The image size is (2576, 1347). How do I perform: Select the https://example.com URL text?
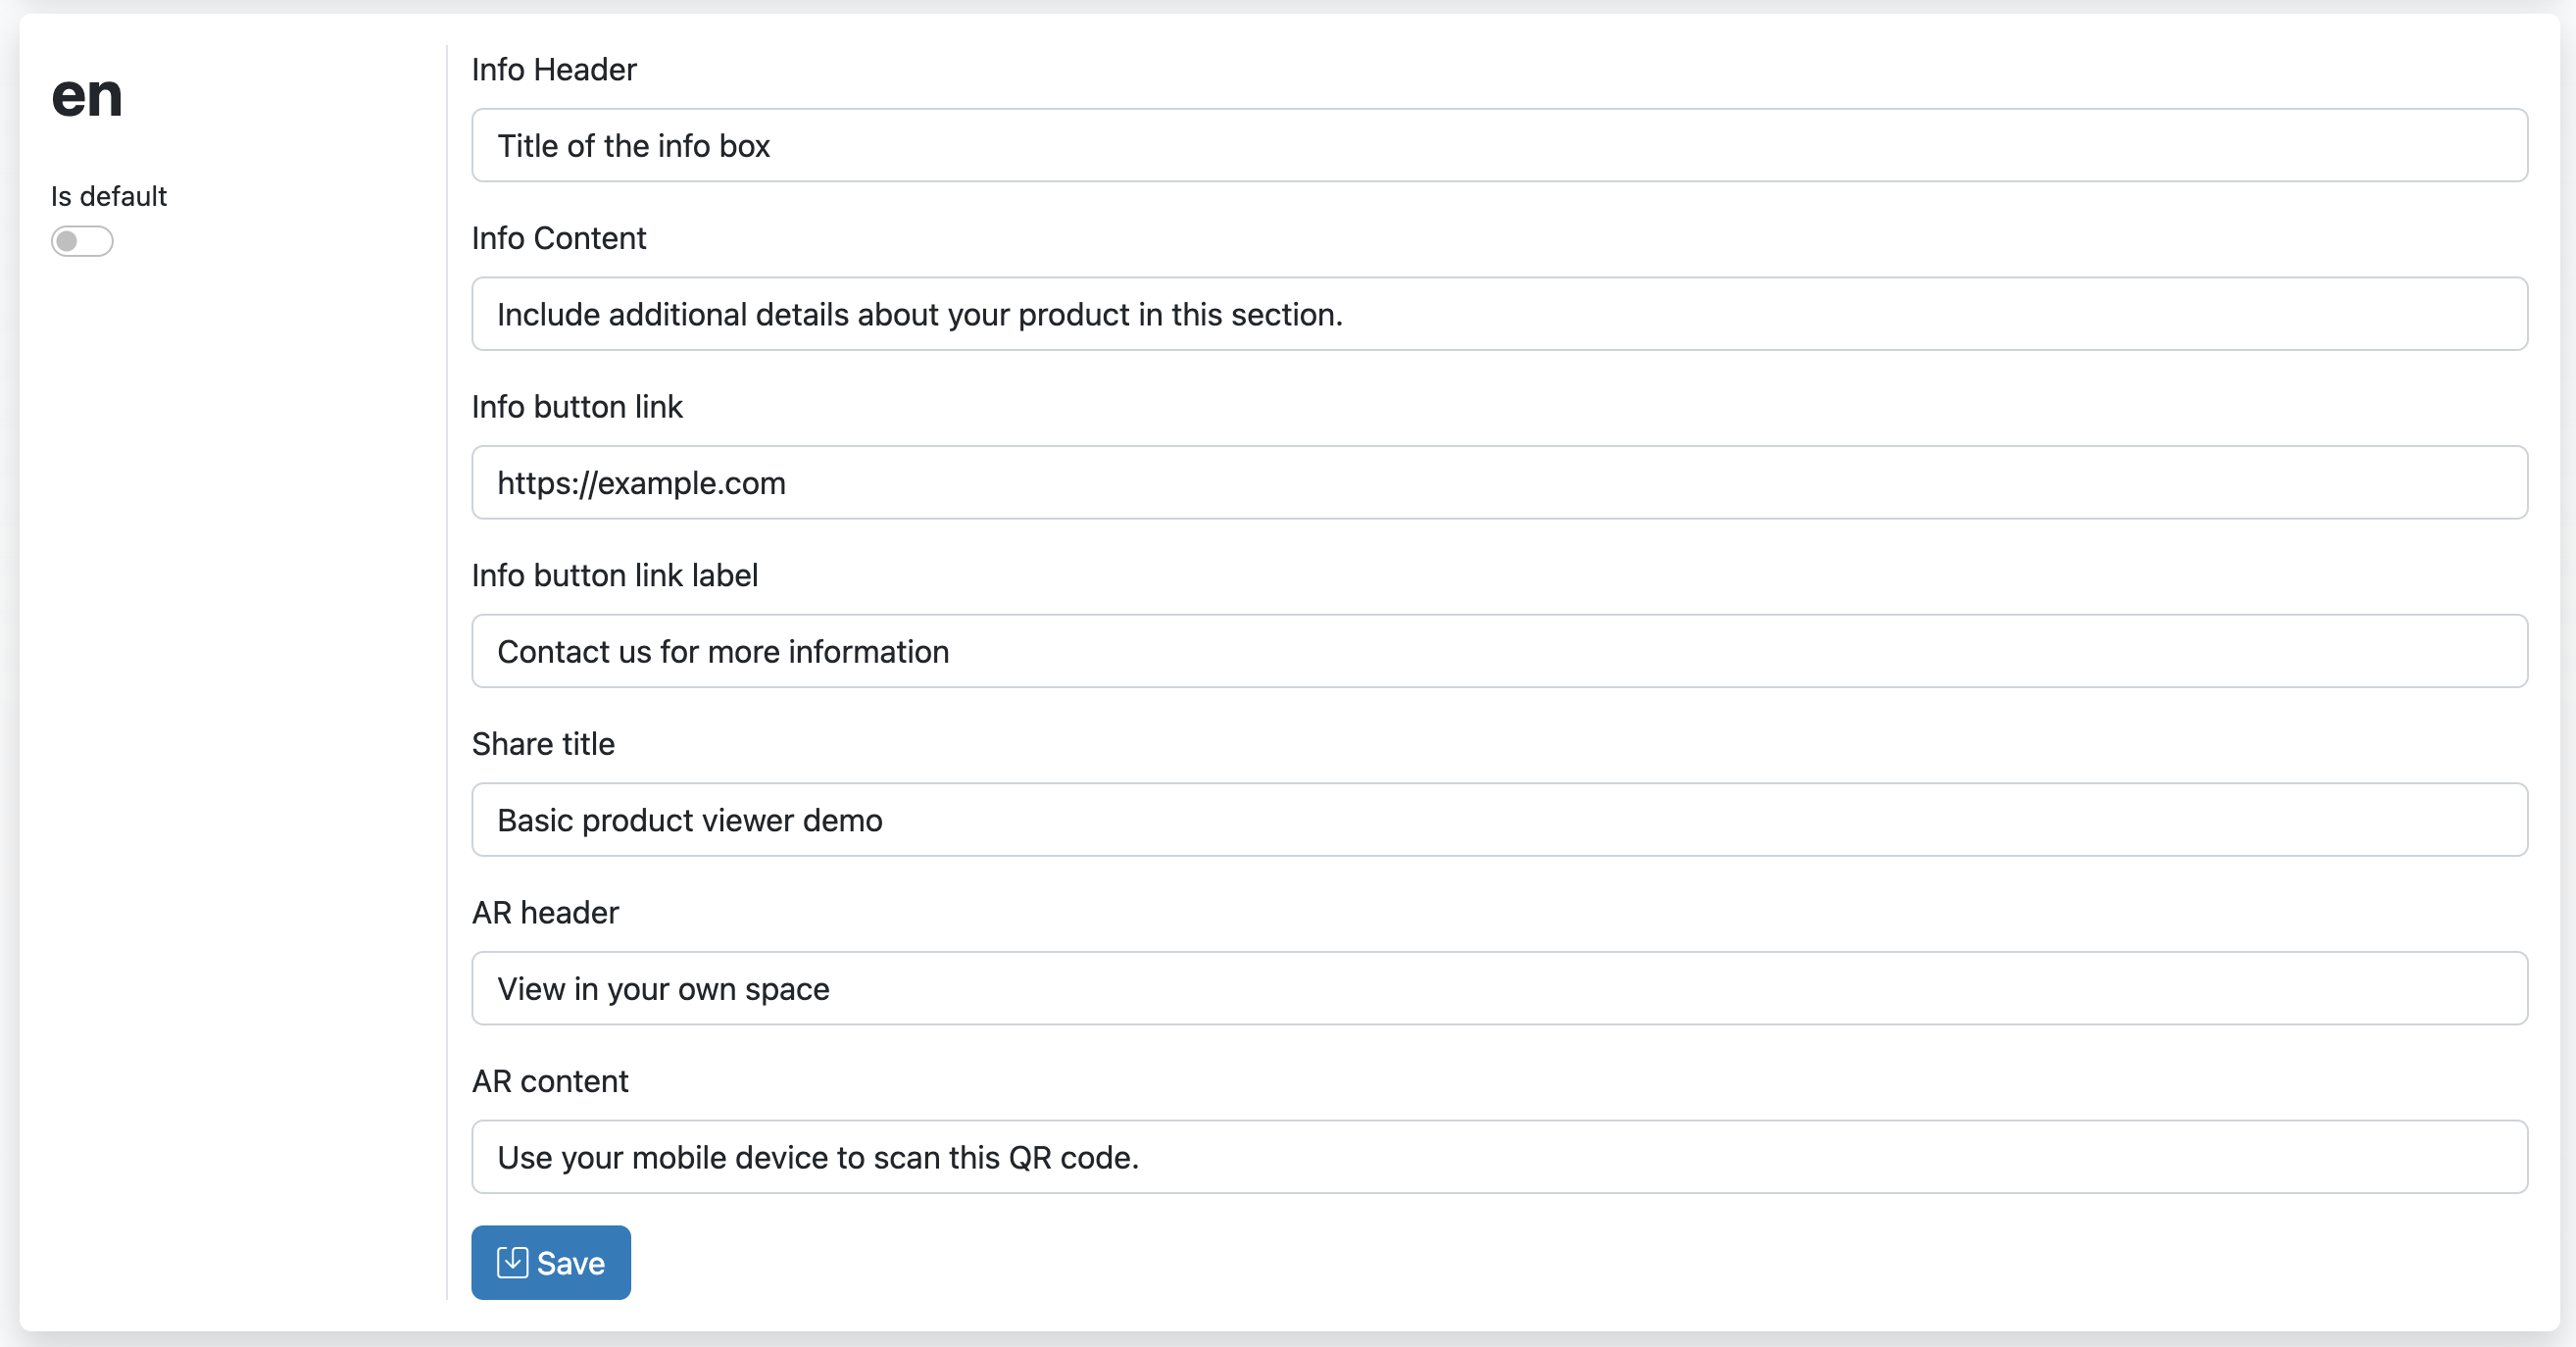coord(641,482)
